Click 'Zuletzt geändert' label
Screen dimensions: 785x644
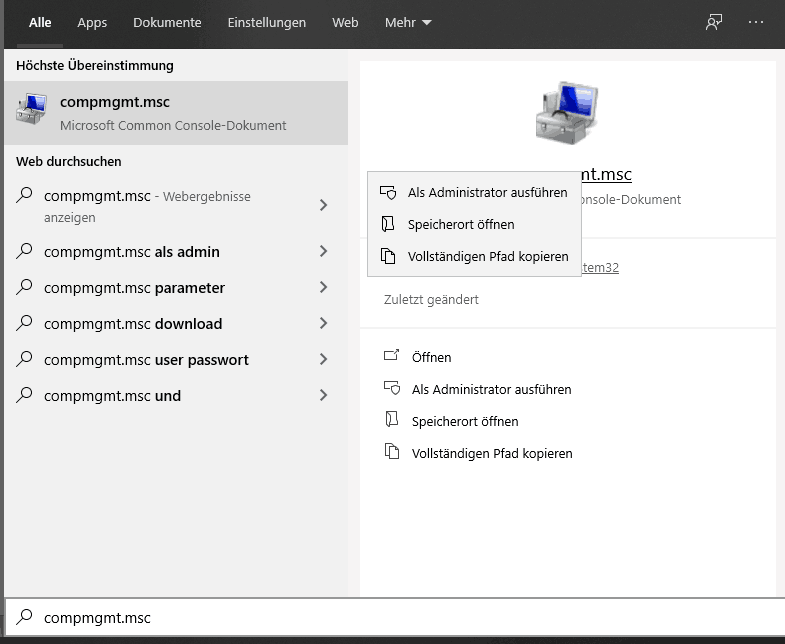point(431,299)
